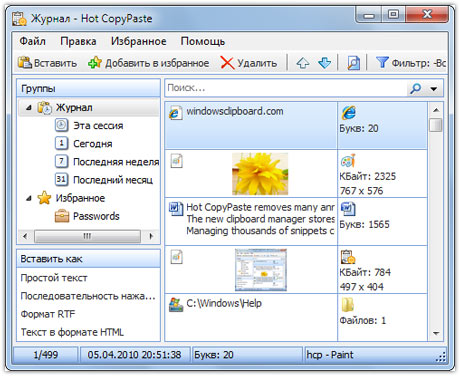The height and width of the screenshot is (376, 460).
Task: Click the Windows flag icon beside C:\Windows\Help
Action: 176,305
